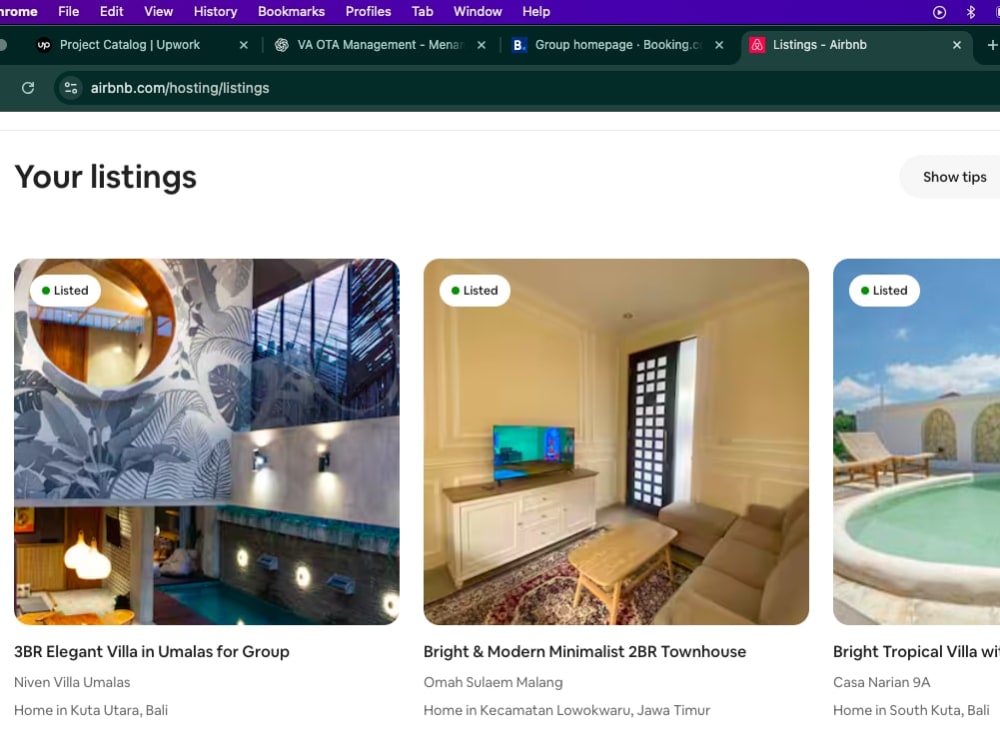Click the Your listings heading
This screenshot has height=750, width=1000.
coord(106,177)
